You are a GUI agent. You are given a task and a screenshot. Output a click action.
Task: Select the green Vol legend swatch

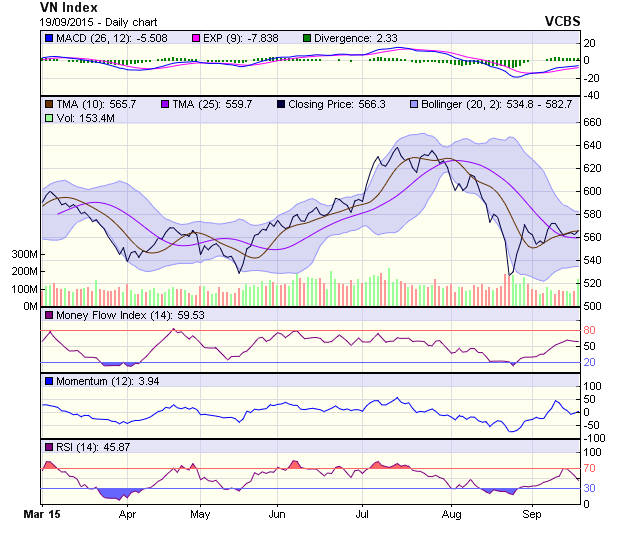[x=49, y=118]
